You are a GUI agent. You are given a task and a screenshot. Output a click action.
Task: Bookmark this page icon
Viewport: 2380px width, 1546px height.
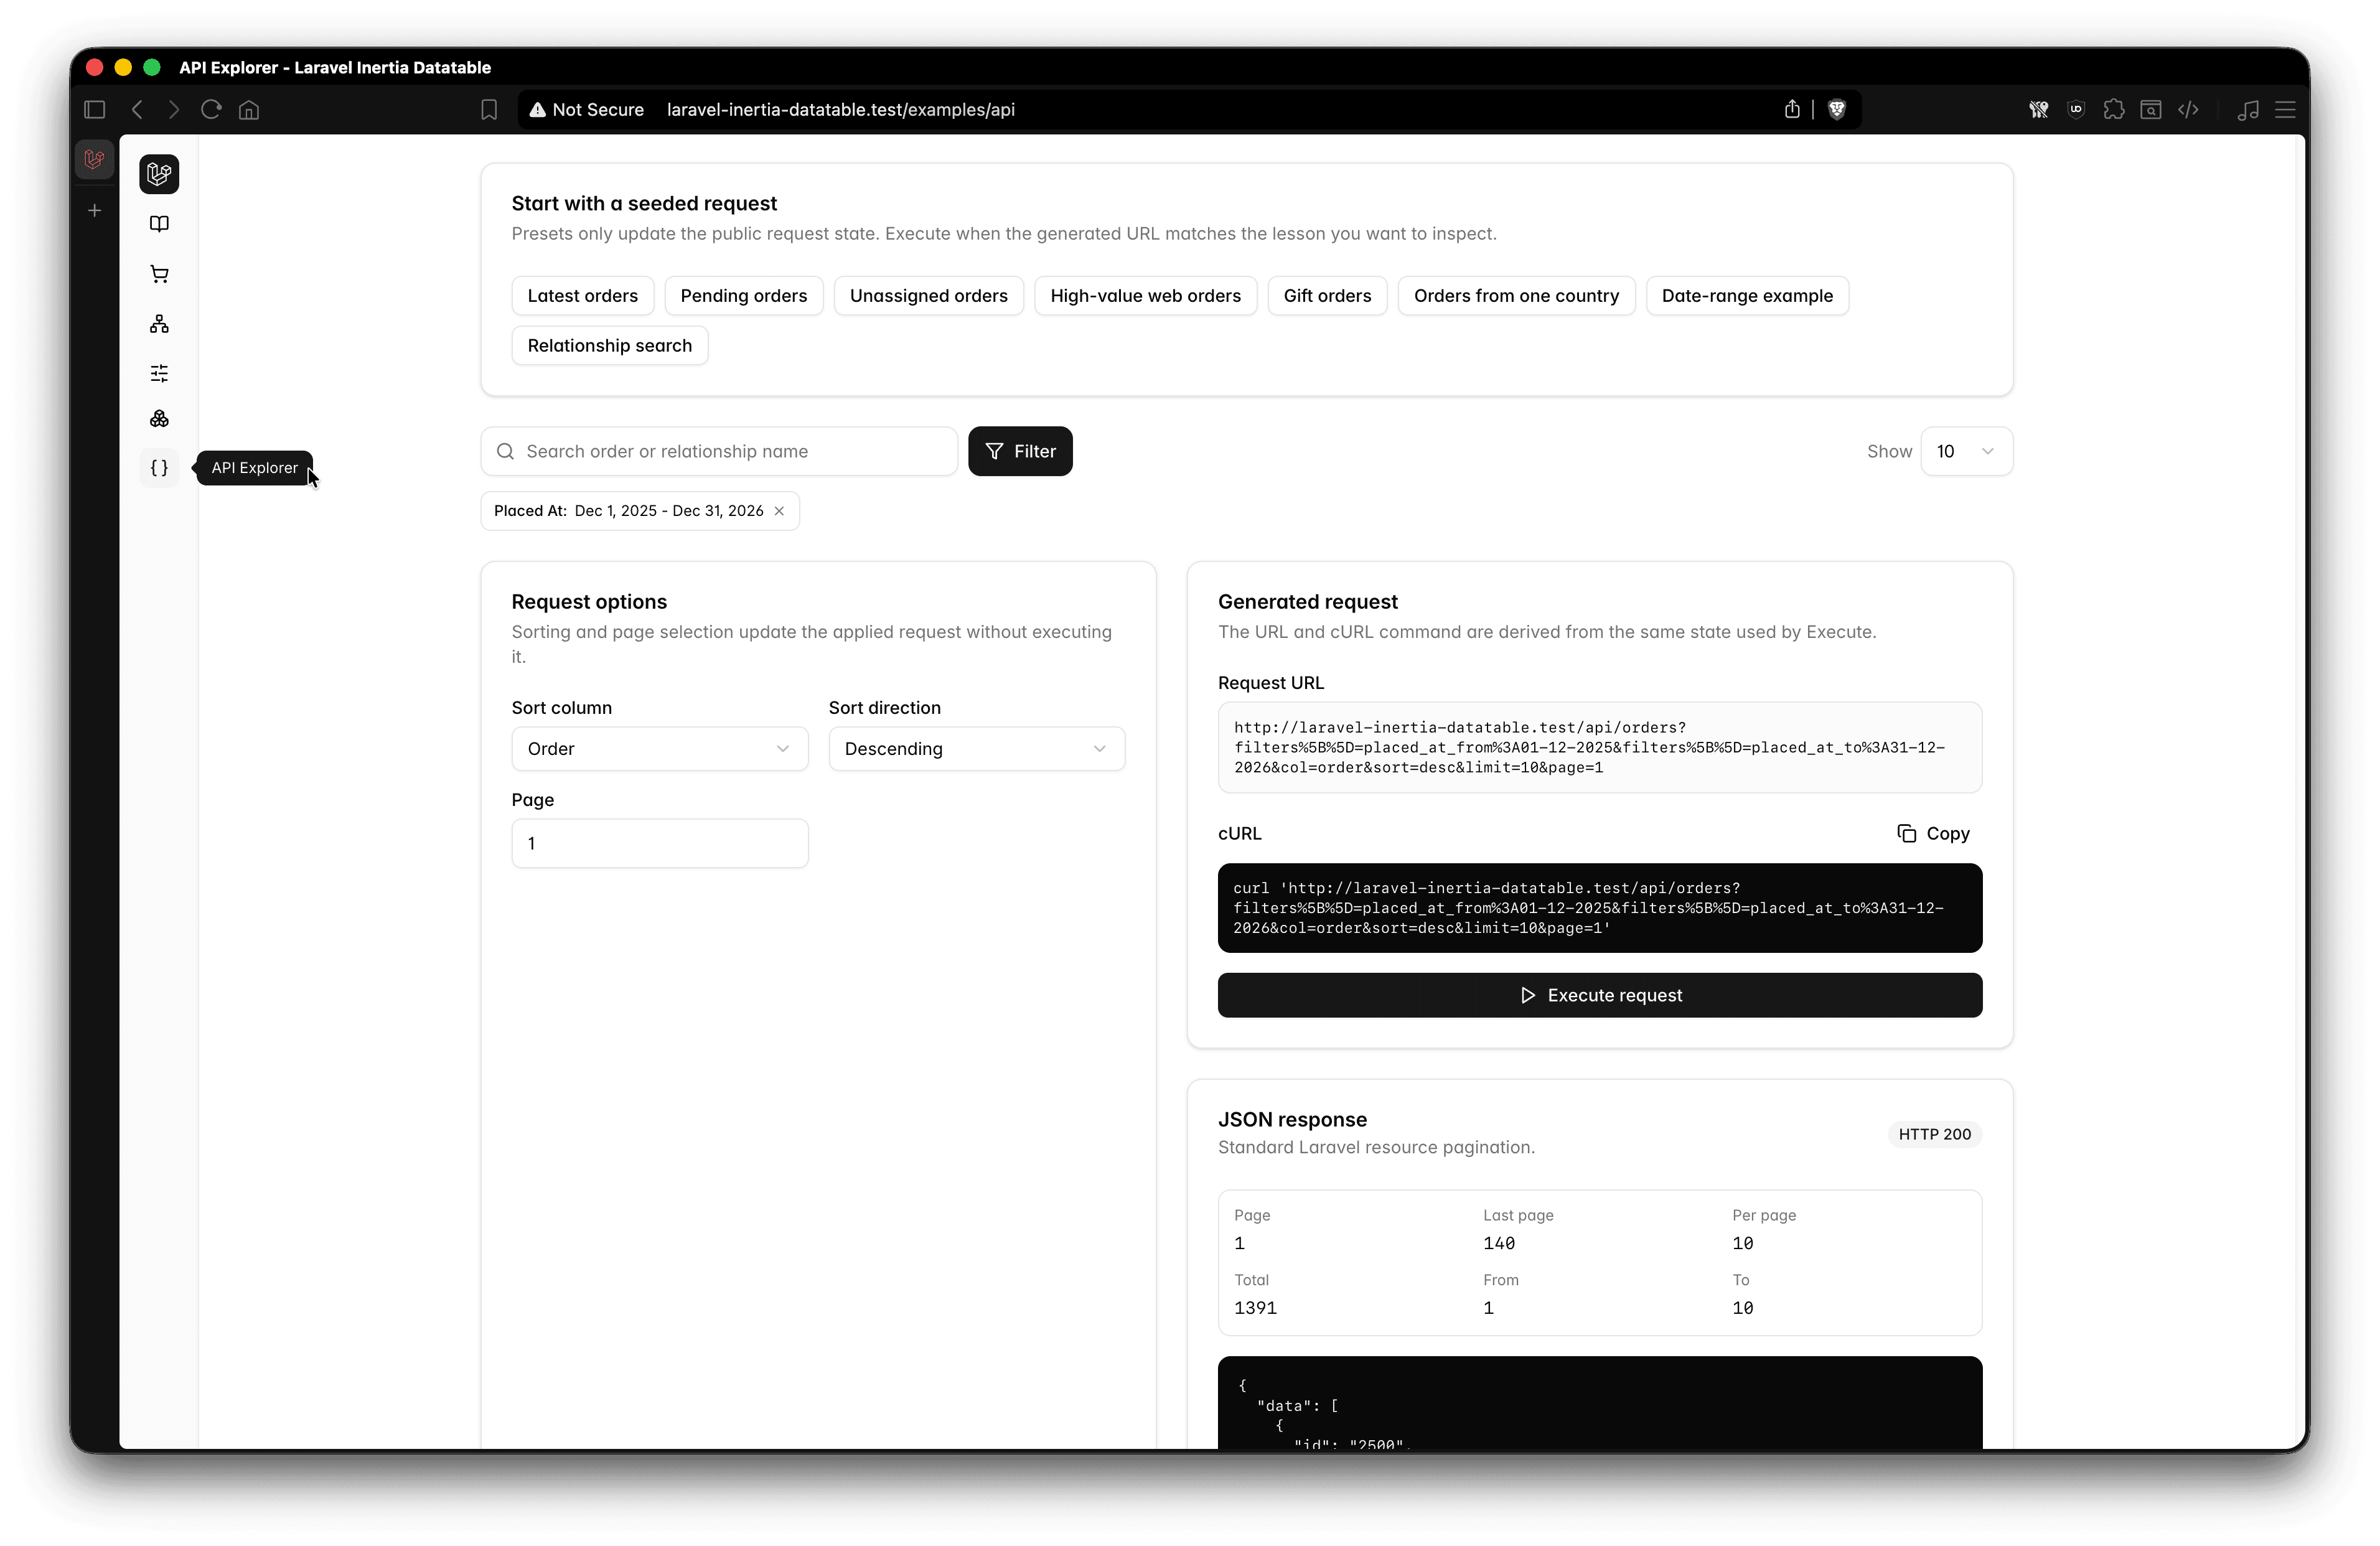489,109
